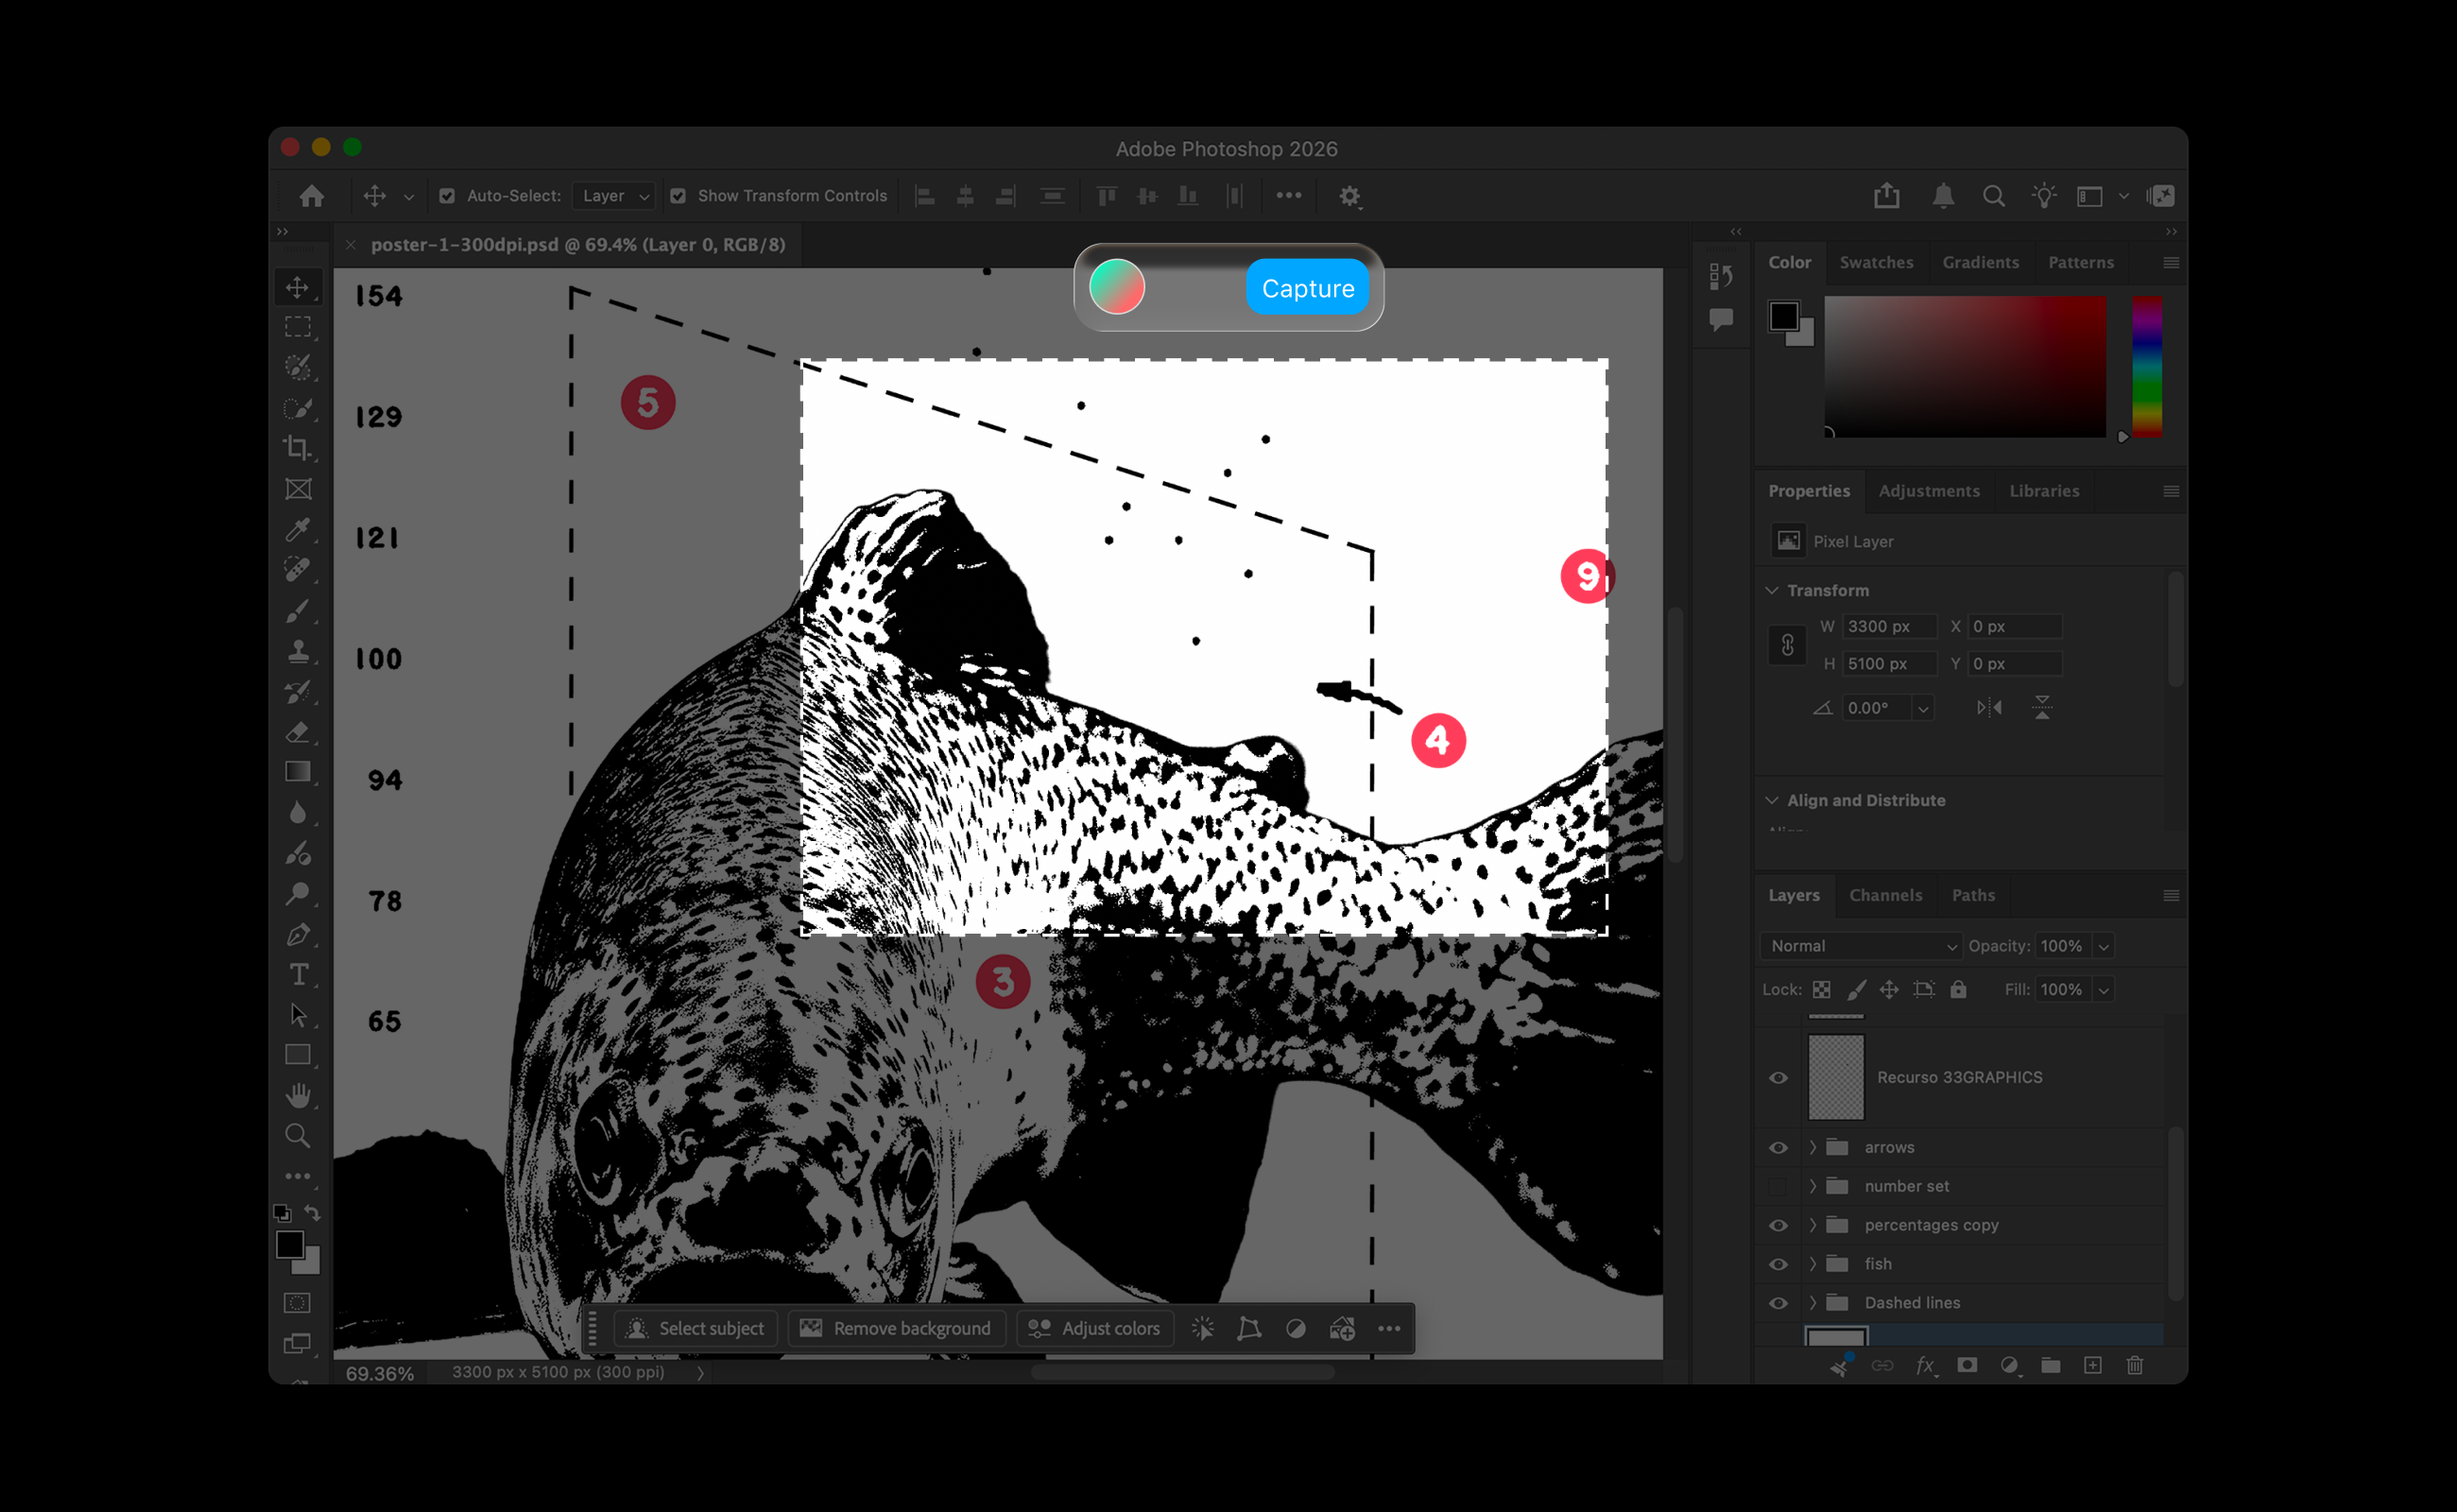Click the Adjust colors button

coord(1094,1329)
